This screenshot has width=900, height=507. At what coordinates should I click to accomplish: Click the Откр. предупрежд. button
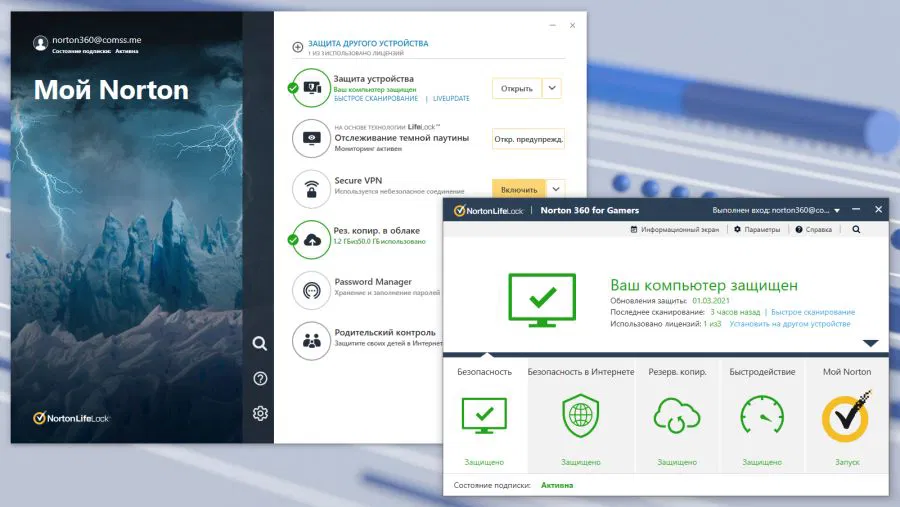(528, 139)
